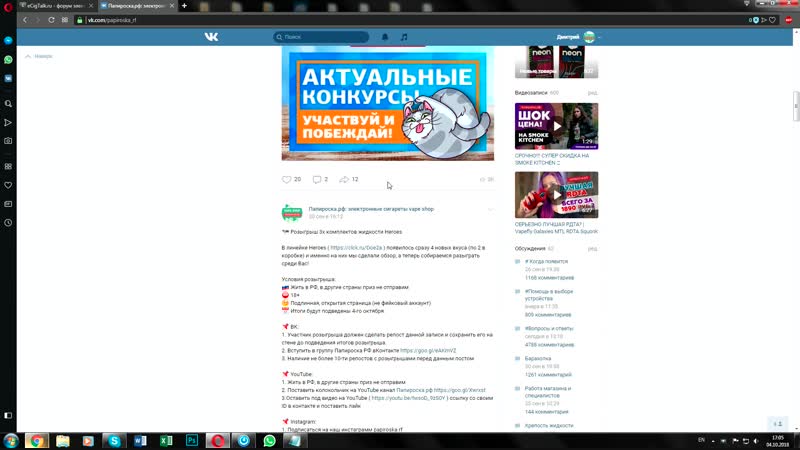Expand the Дмитрий profile menu
This screenshot has height=450, width=800.
point(579,37)
